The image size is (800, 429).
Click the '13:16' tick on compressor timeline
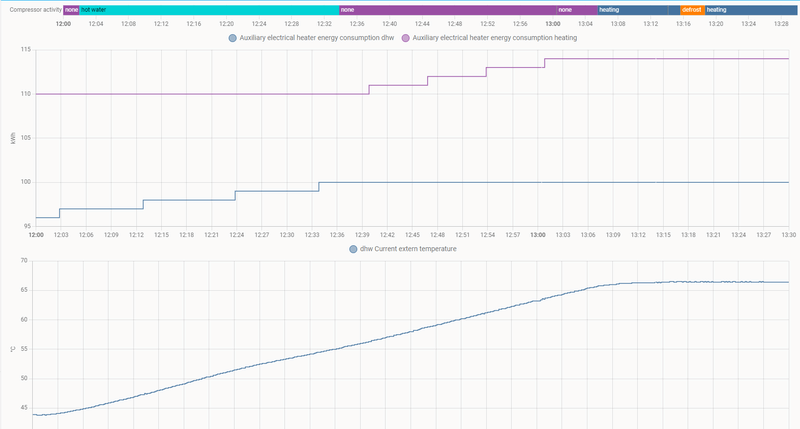pyautogui.click(x=683, y=23)
